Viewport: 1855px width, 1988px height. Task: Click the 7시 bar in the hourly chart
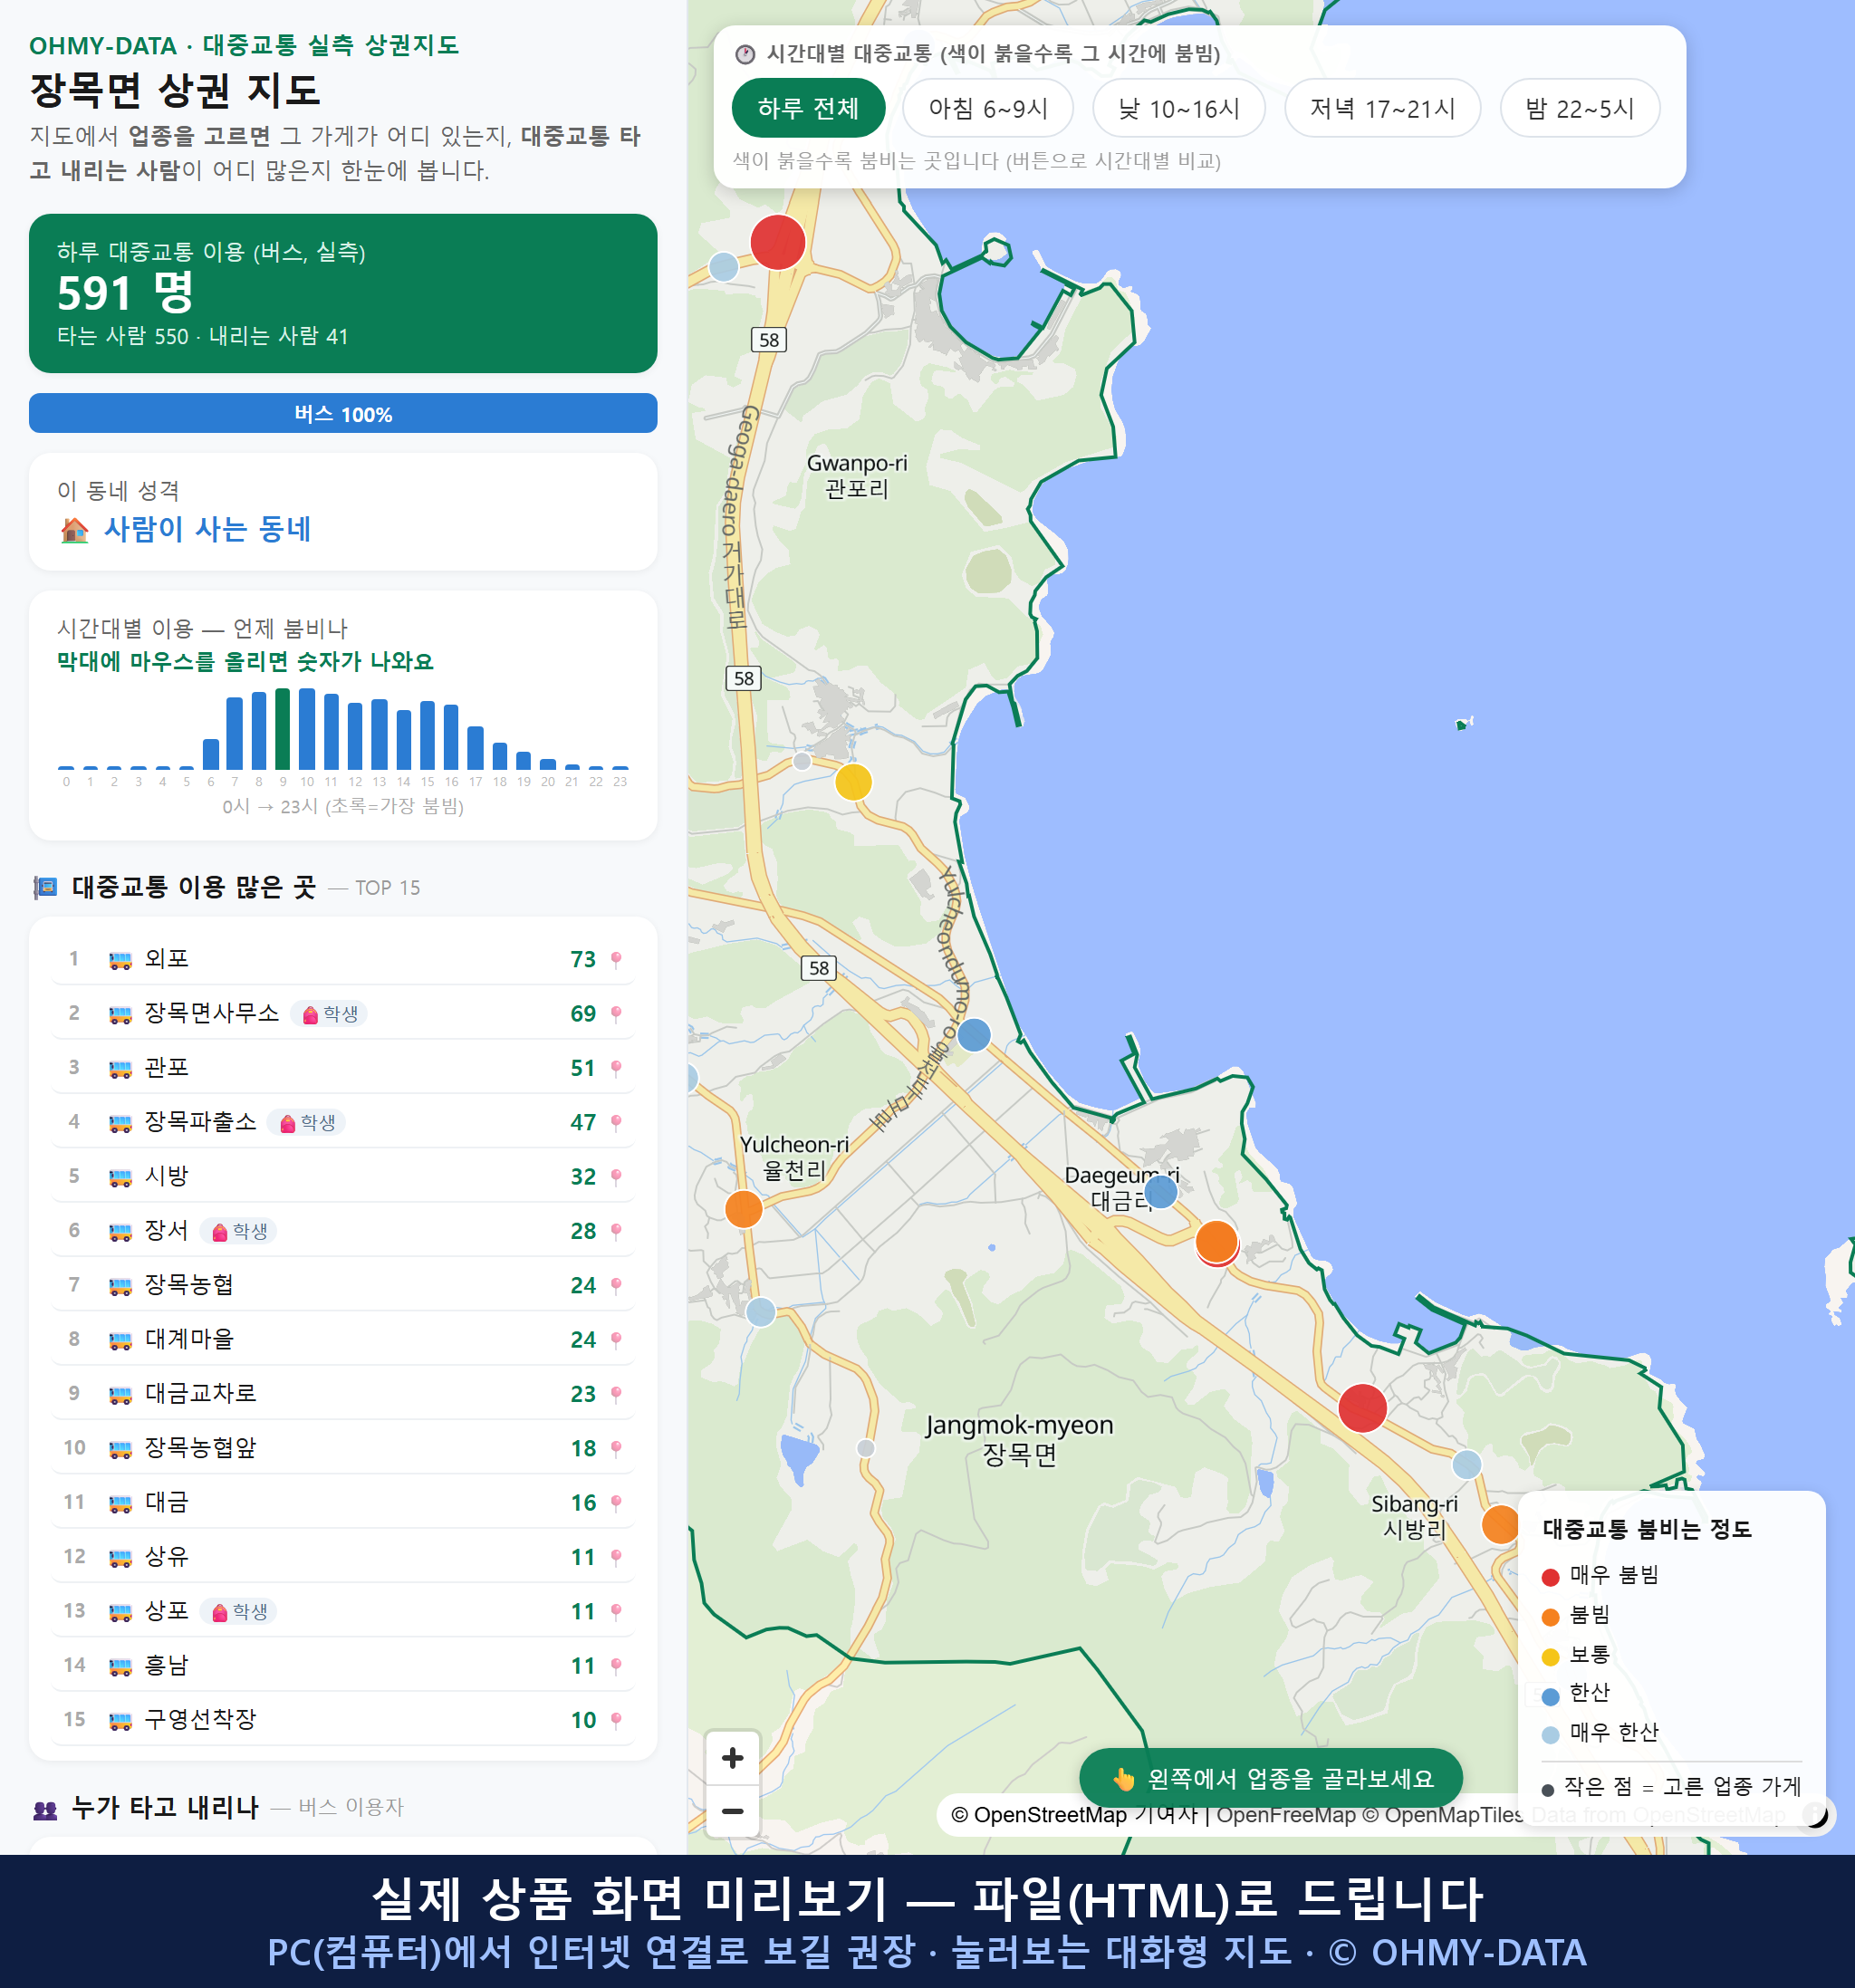point(235,733)
